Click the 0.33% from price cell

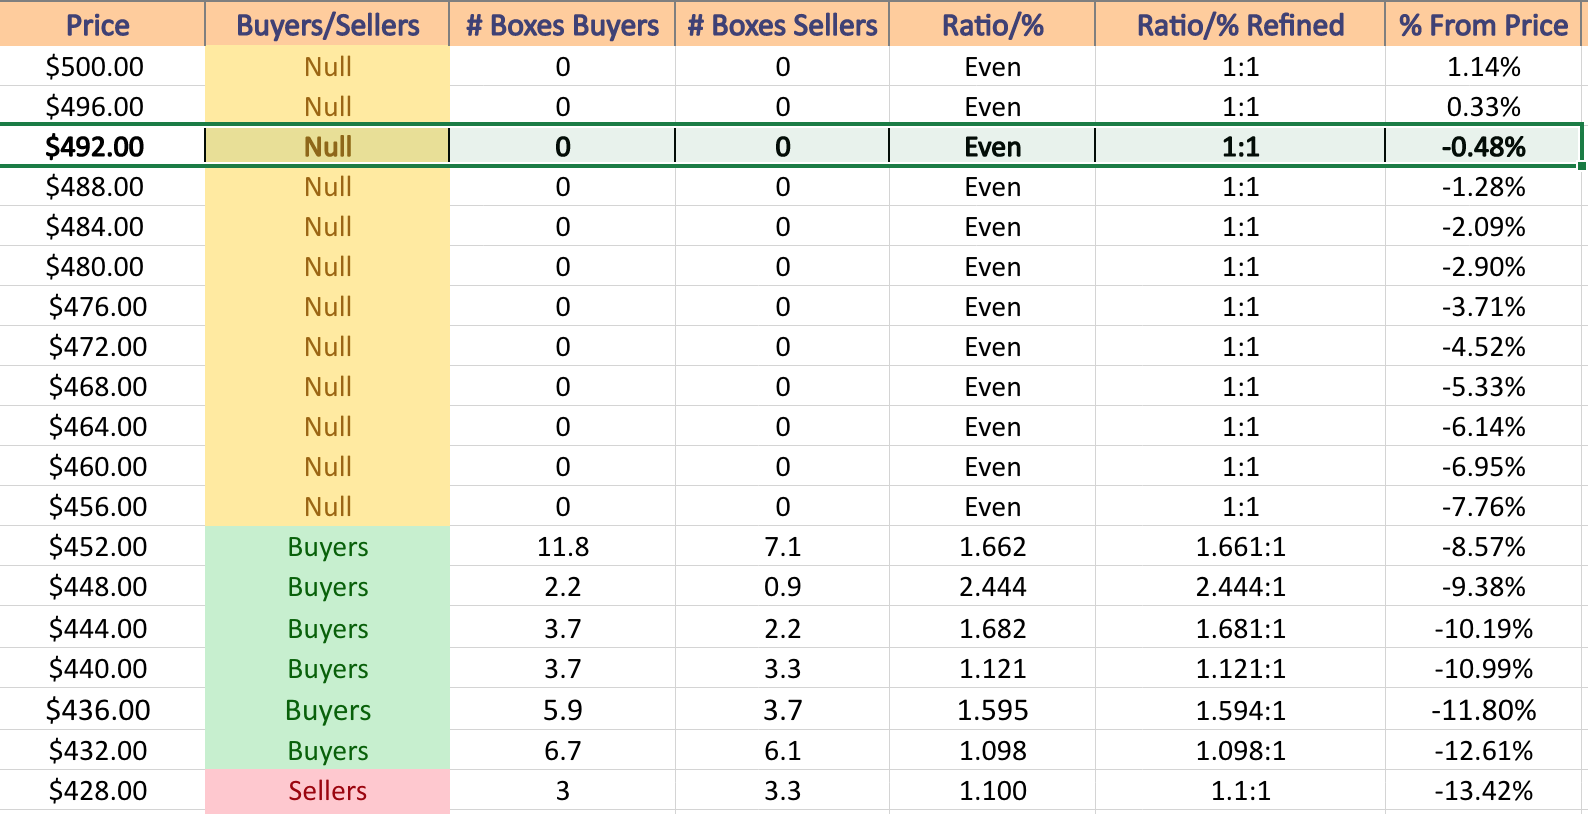[x=1483, y=106]
